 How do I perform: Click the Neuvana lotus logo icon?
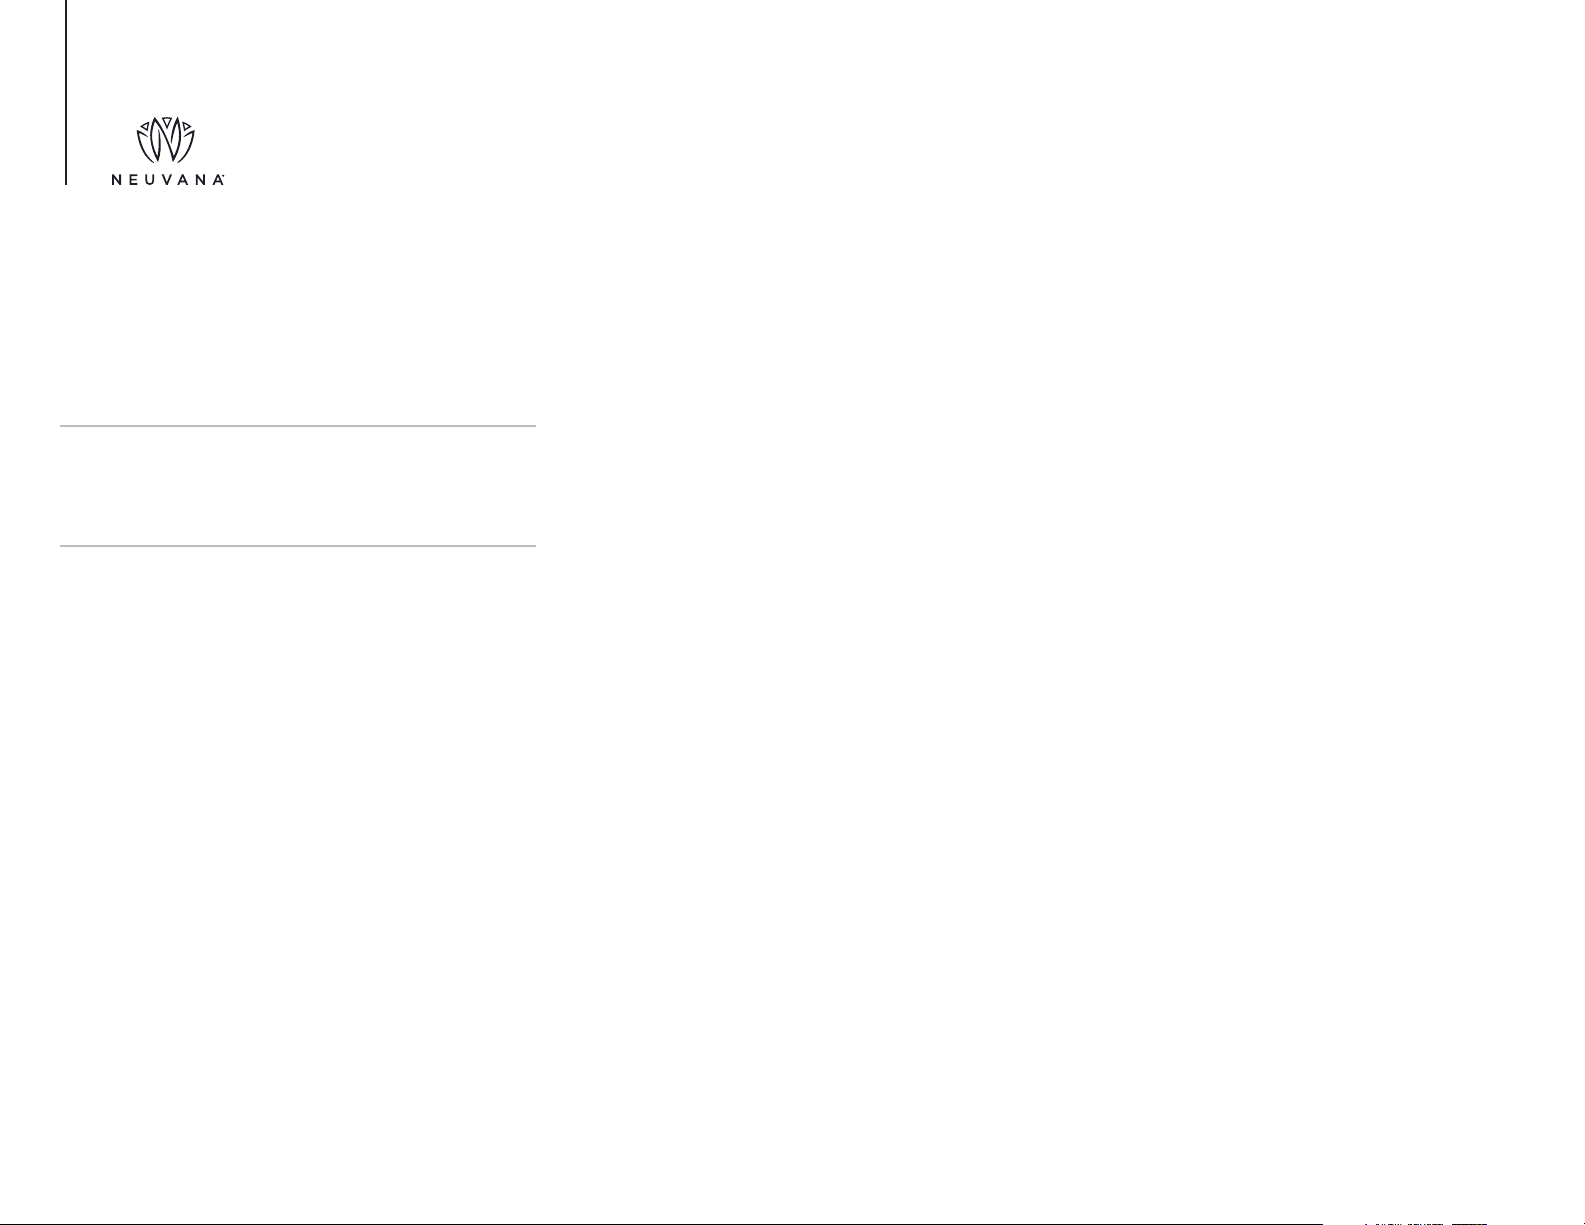164,140
